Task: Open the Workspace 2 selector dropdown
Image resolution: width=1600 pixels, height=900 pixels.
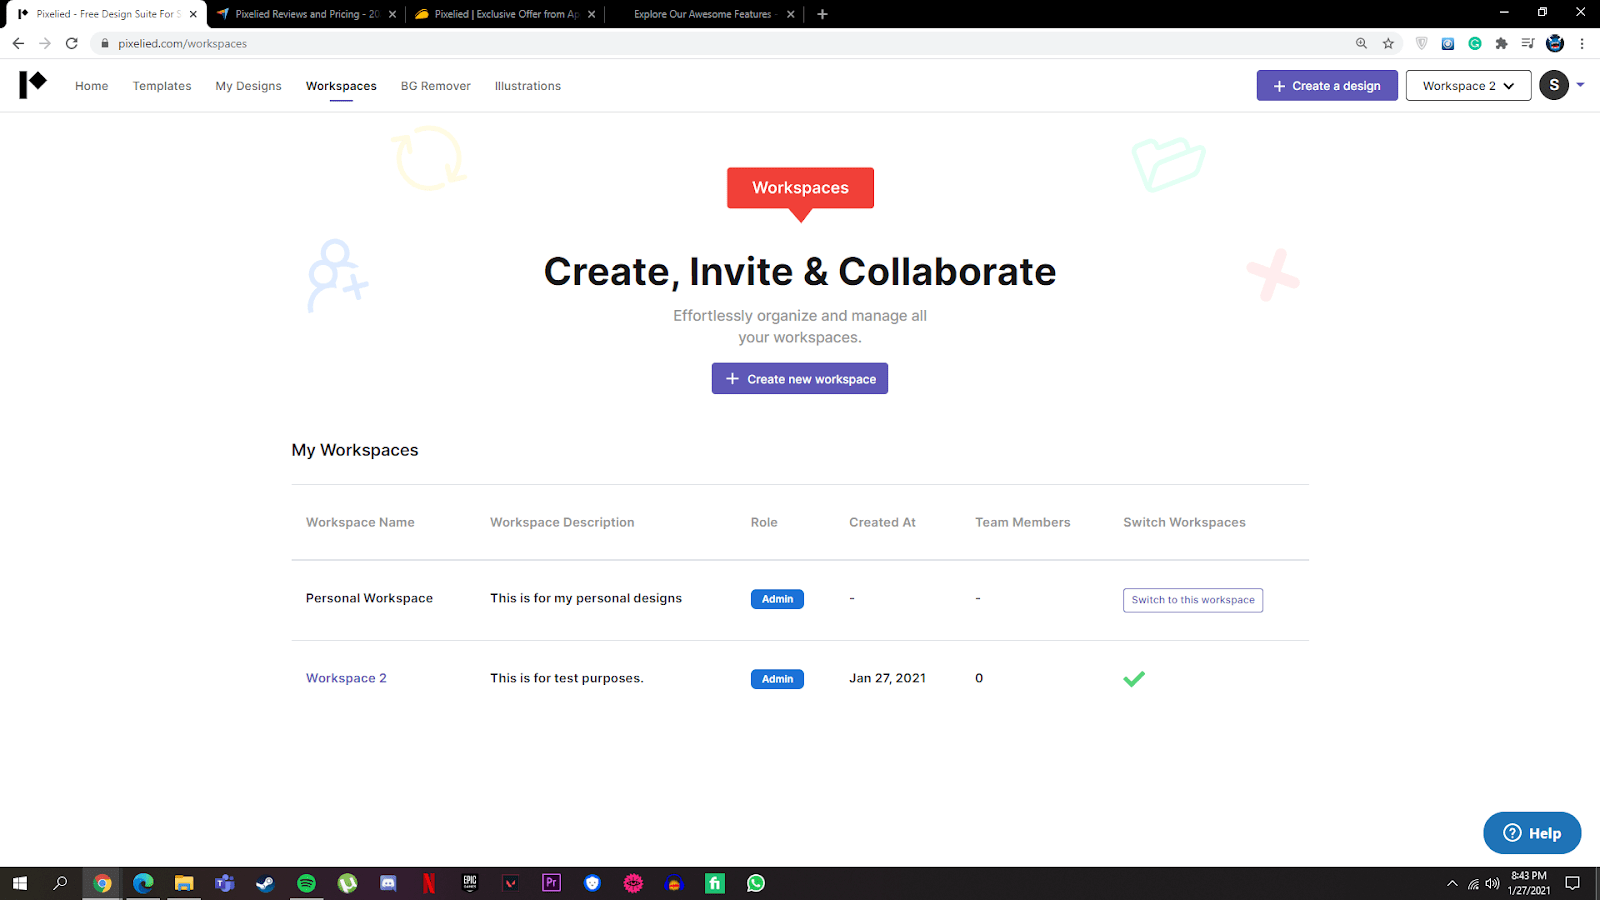Action: [1467, 85]
